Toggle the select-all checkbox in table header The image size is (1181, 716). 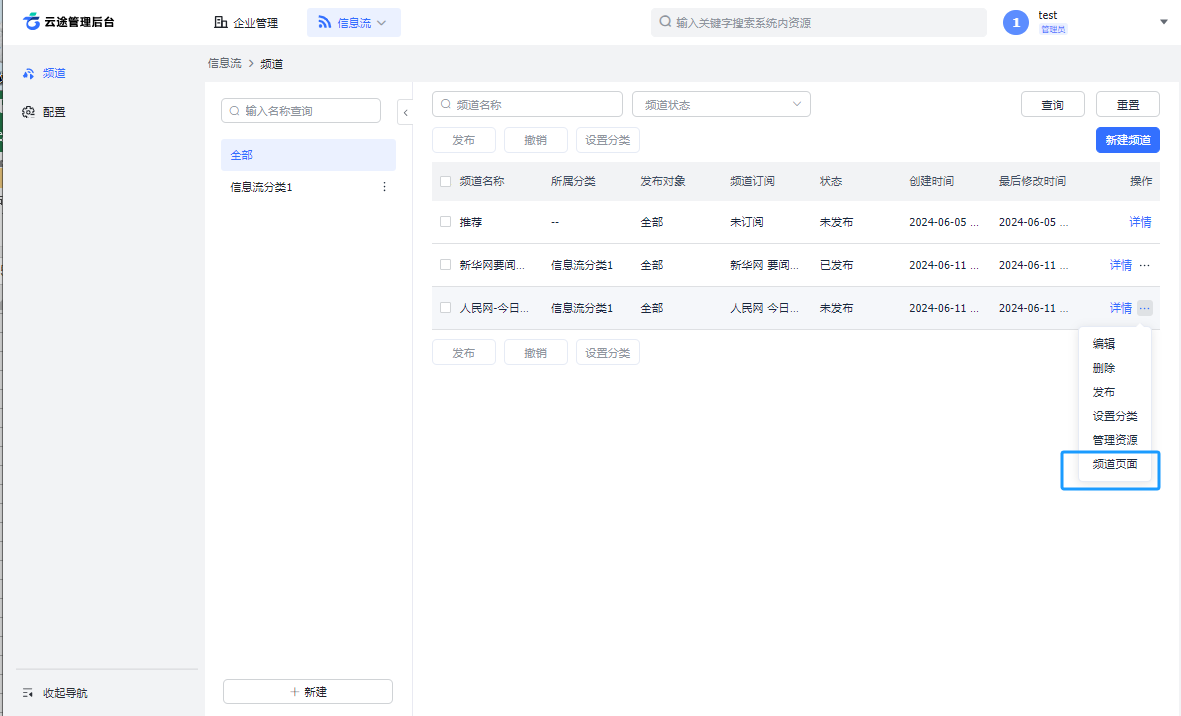[445, 181]
